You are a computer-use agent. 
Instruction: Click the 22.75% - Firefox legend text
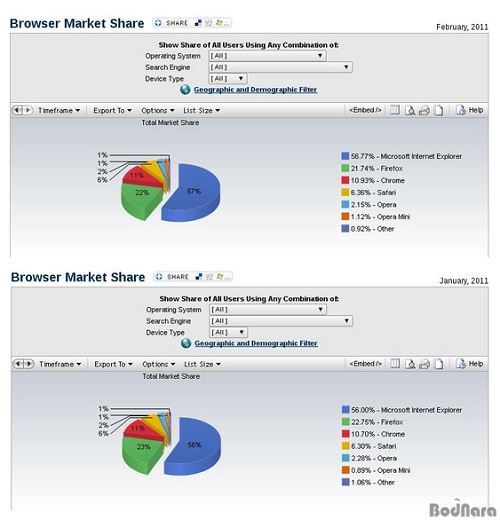coord(377,422)
